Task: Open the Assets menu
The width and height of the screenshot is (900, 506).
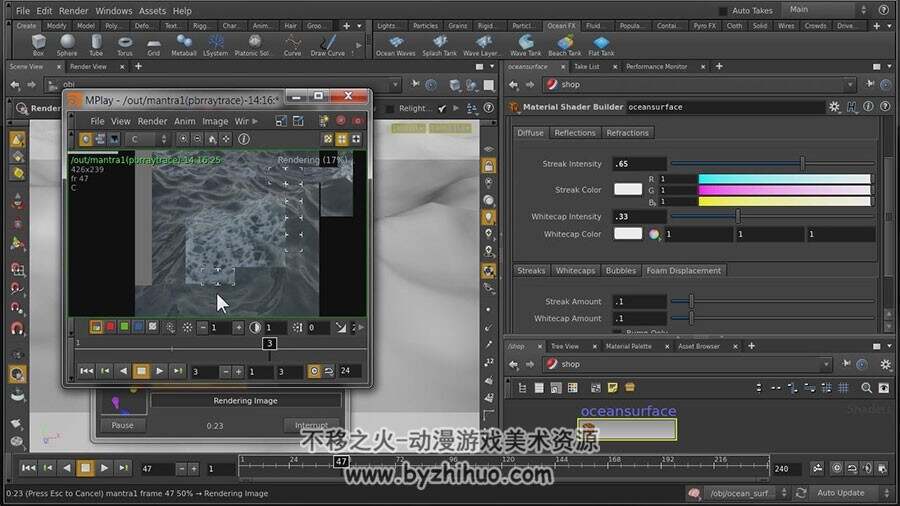Action: click(x=152, y=10)
